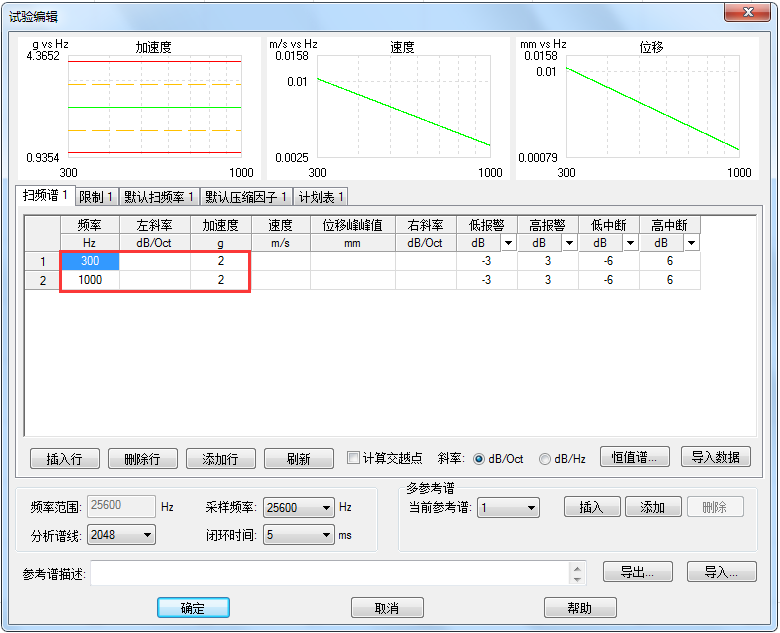Select row 2 高中断 value 6
Screen dimensions: 780x633
click(670, 280)
